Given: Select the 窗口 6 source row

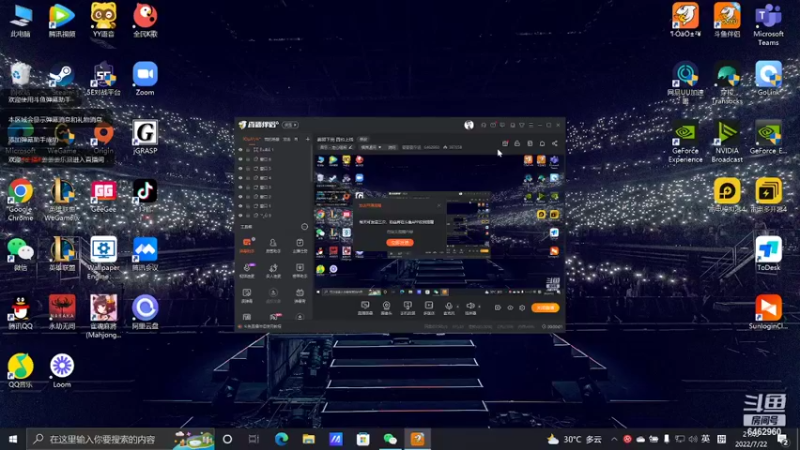Looking at the screenshot, I should pos(274,159).
